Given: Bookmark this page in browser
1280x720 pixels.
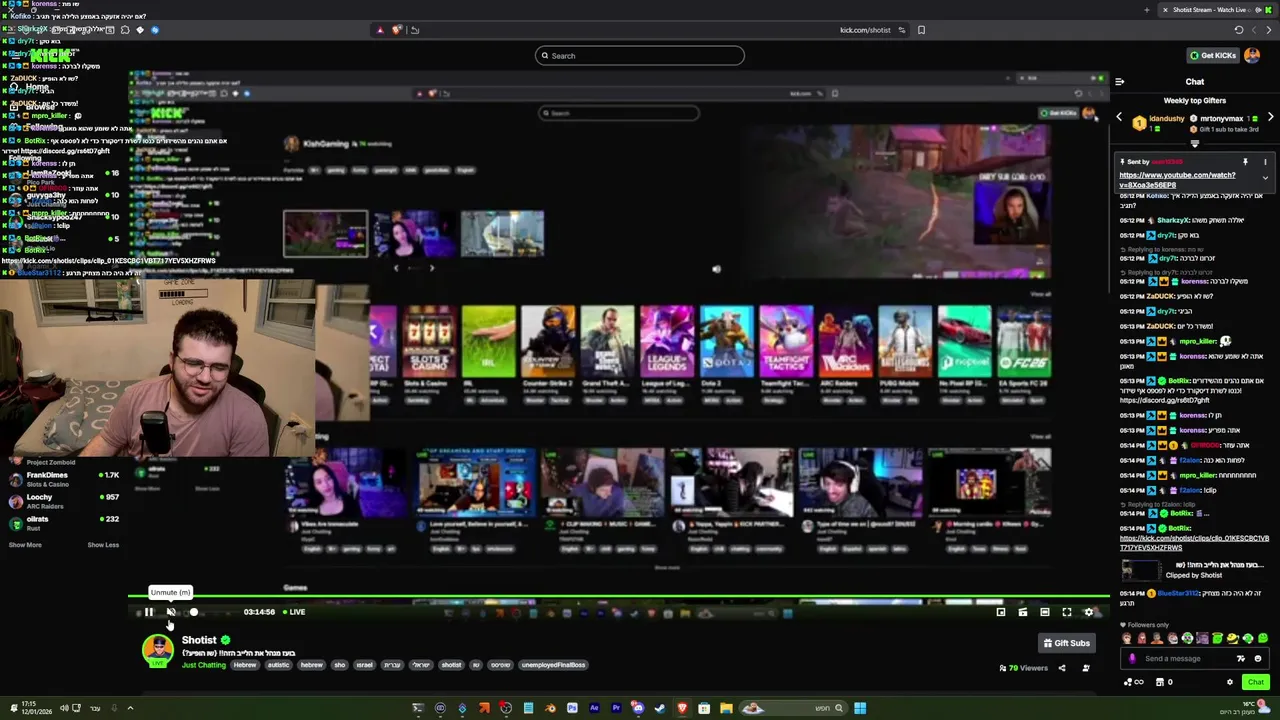Looking at the screenshot, I should pyautogui.click(x=921, y=30).
